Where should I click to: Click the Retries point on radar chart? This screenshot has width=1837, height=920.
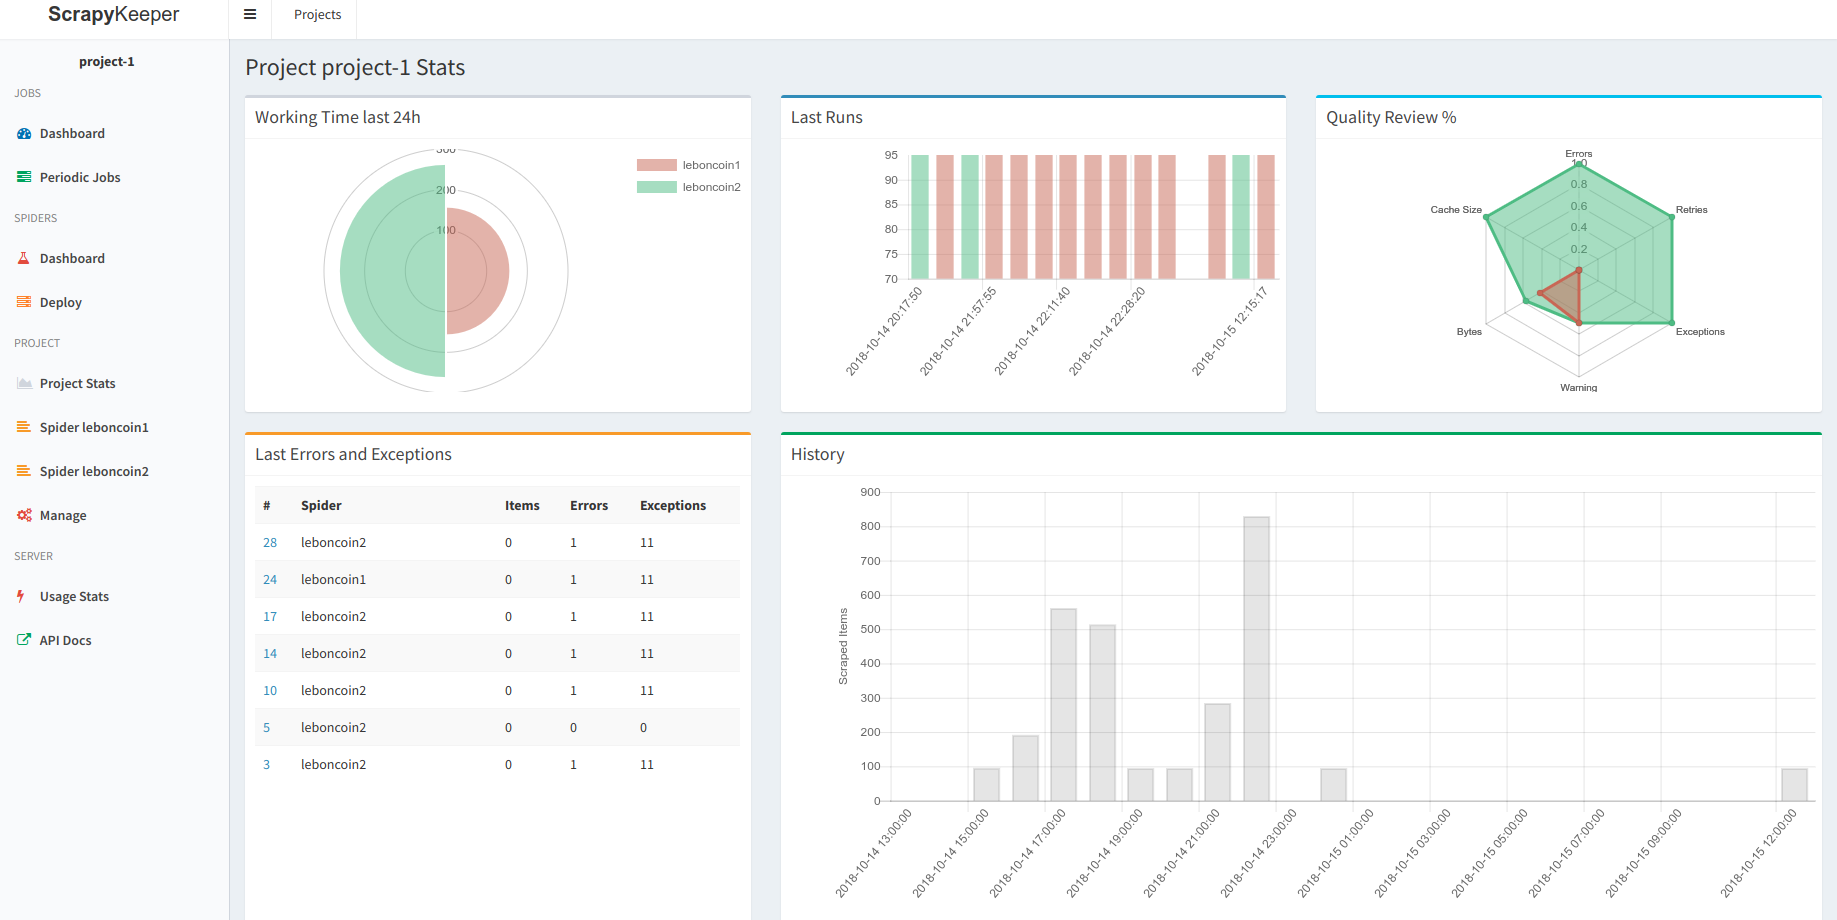click(x=1672, y=217)
